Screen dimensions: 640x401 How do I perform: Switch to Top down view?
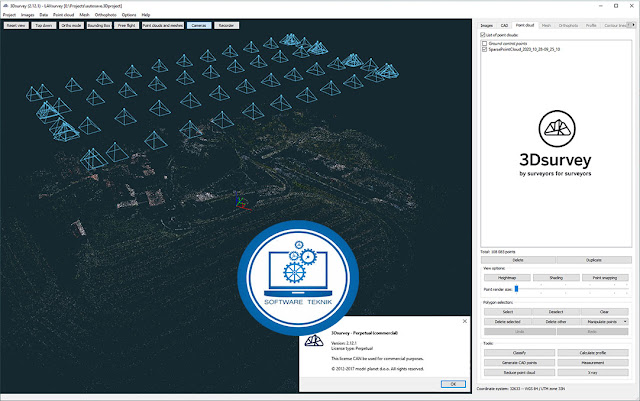[x=44, y=25]
